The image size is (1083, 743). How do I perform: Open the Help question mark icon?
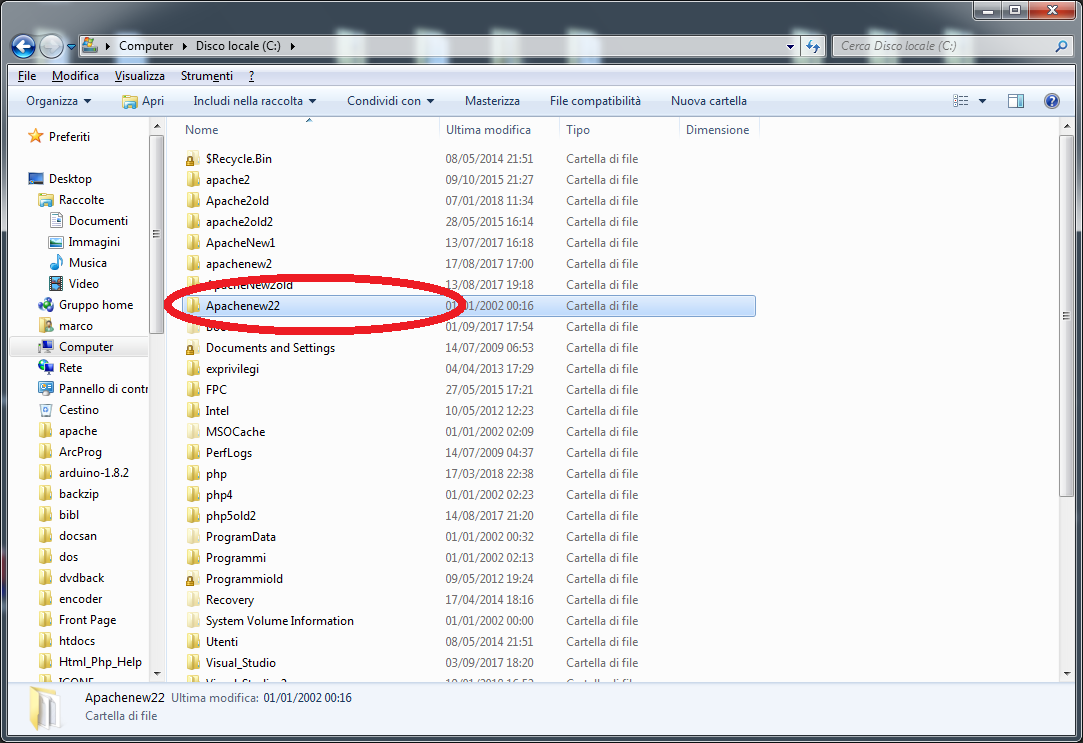click(1051, 101)
